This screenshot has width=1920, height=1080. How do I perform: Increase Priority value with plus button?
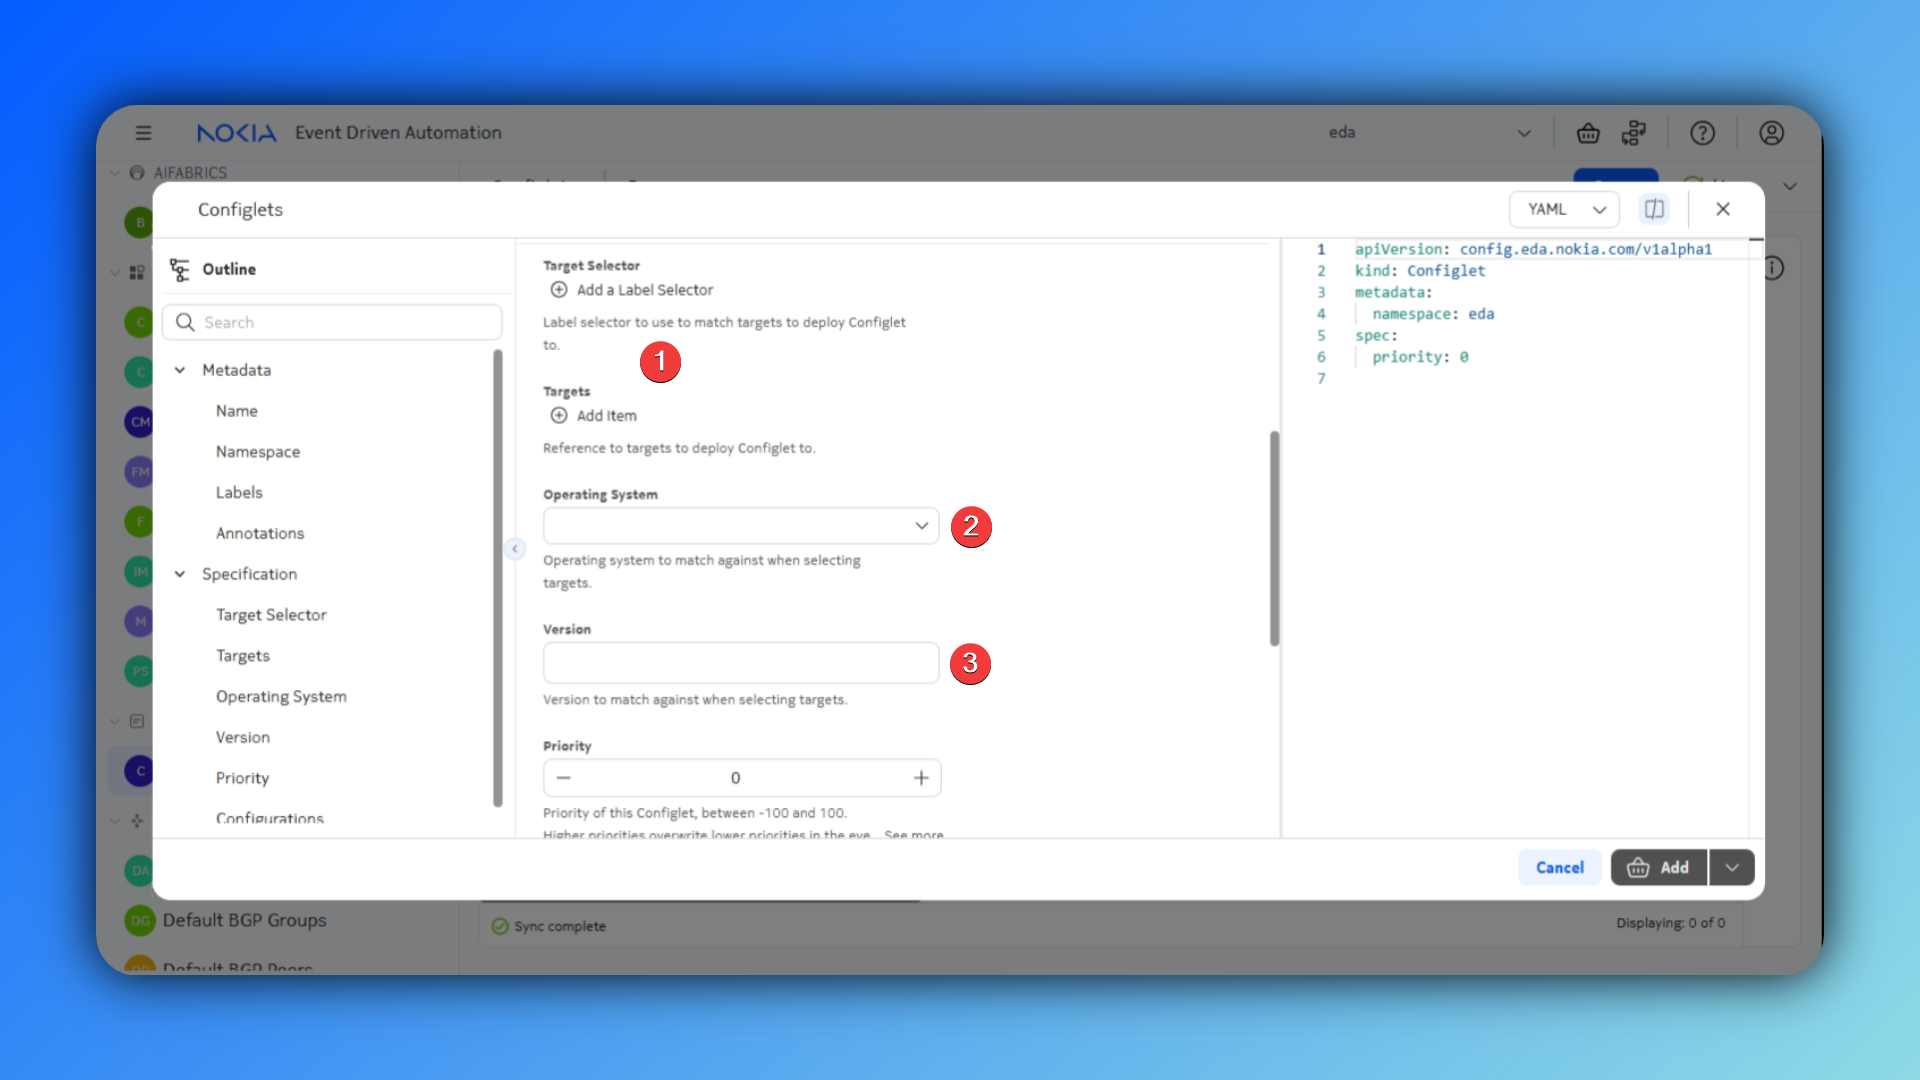tap(921, 778)
